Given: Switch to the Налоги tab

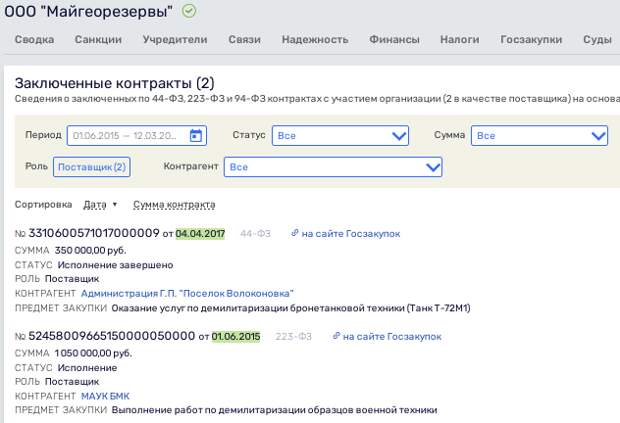Looking at the screenshot, I should [459, 40].
